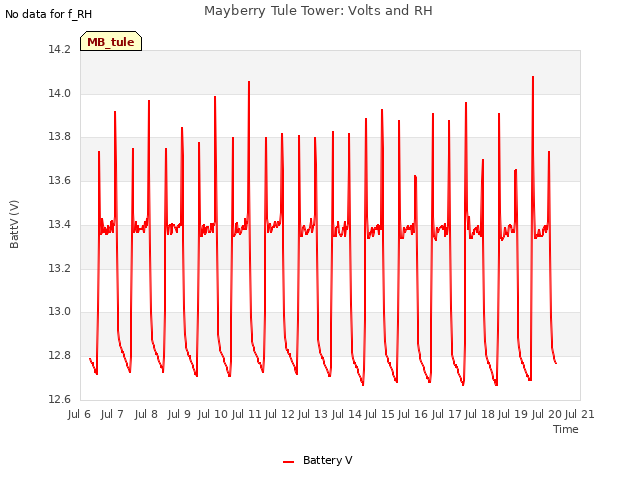Click the Jul 11 x-axis date
640x480 pixels.
(247, 414)
